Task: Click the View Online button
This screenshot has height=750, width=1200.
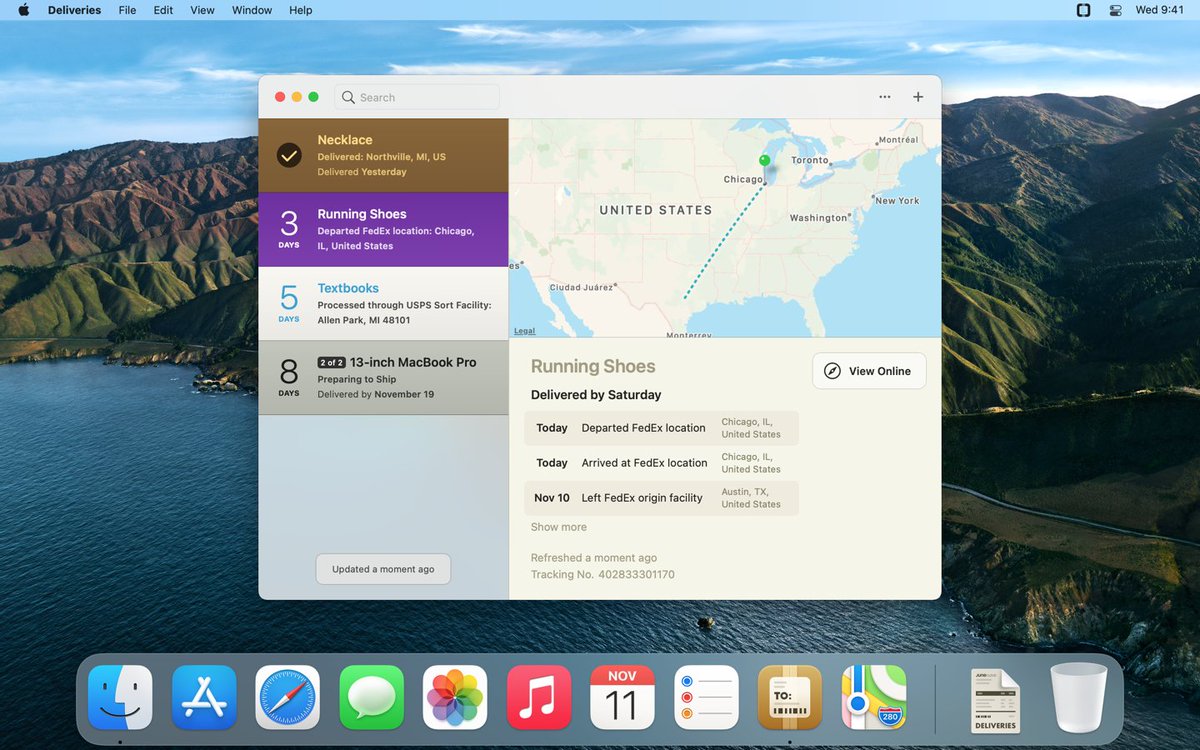Action: 869,371
